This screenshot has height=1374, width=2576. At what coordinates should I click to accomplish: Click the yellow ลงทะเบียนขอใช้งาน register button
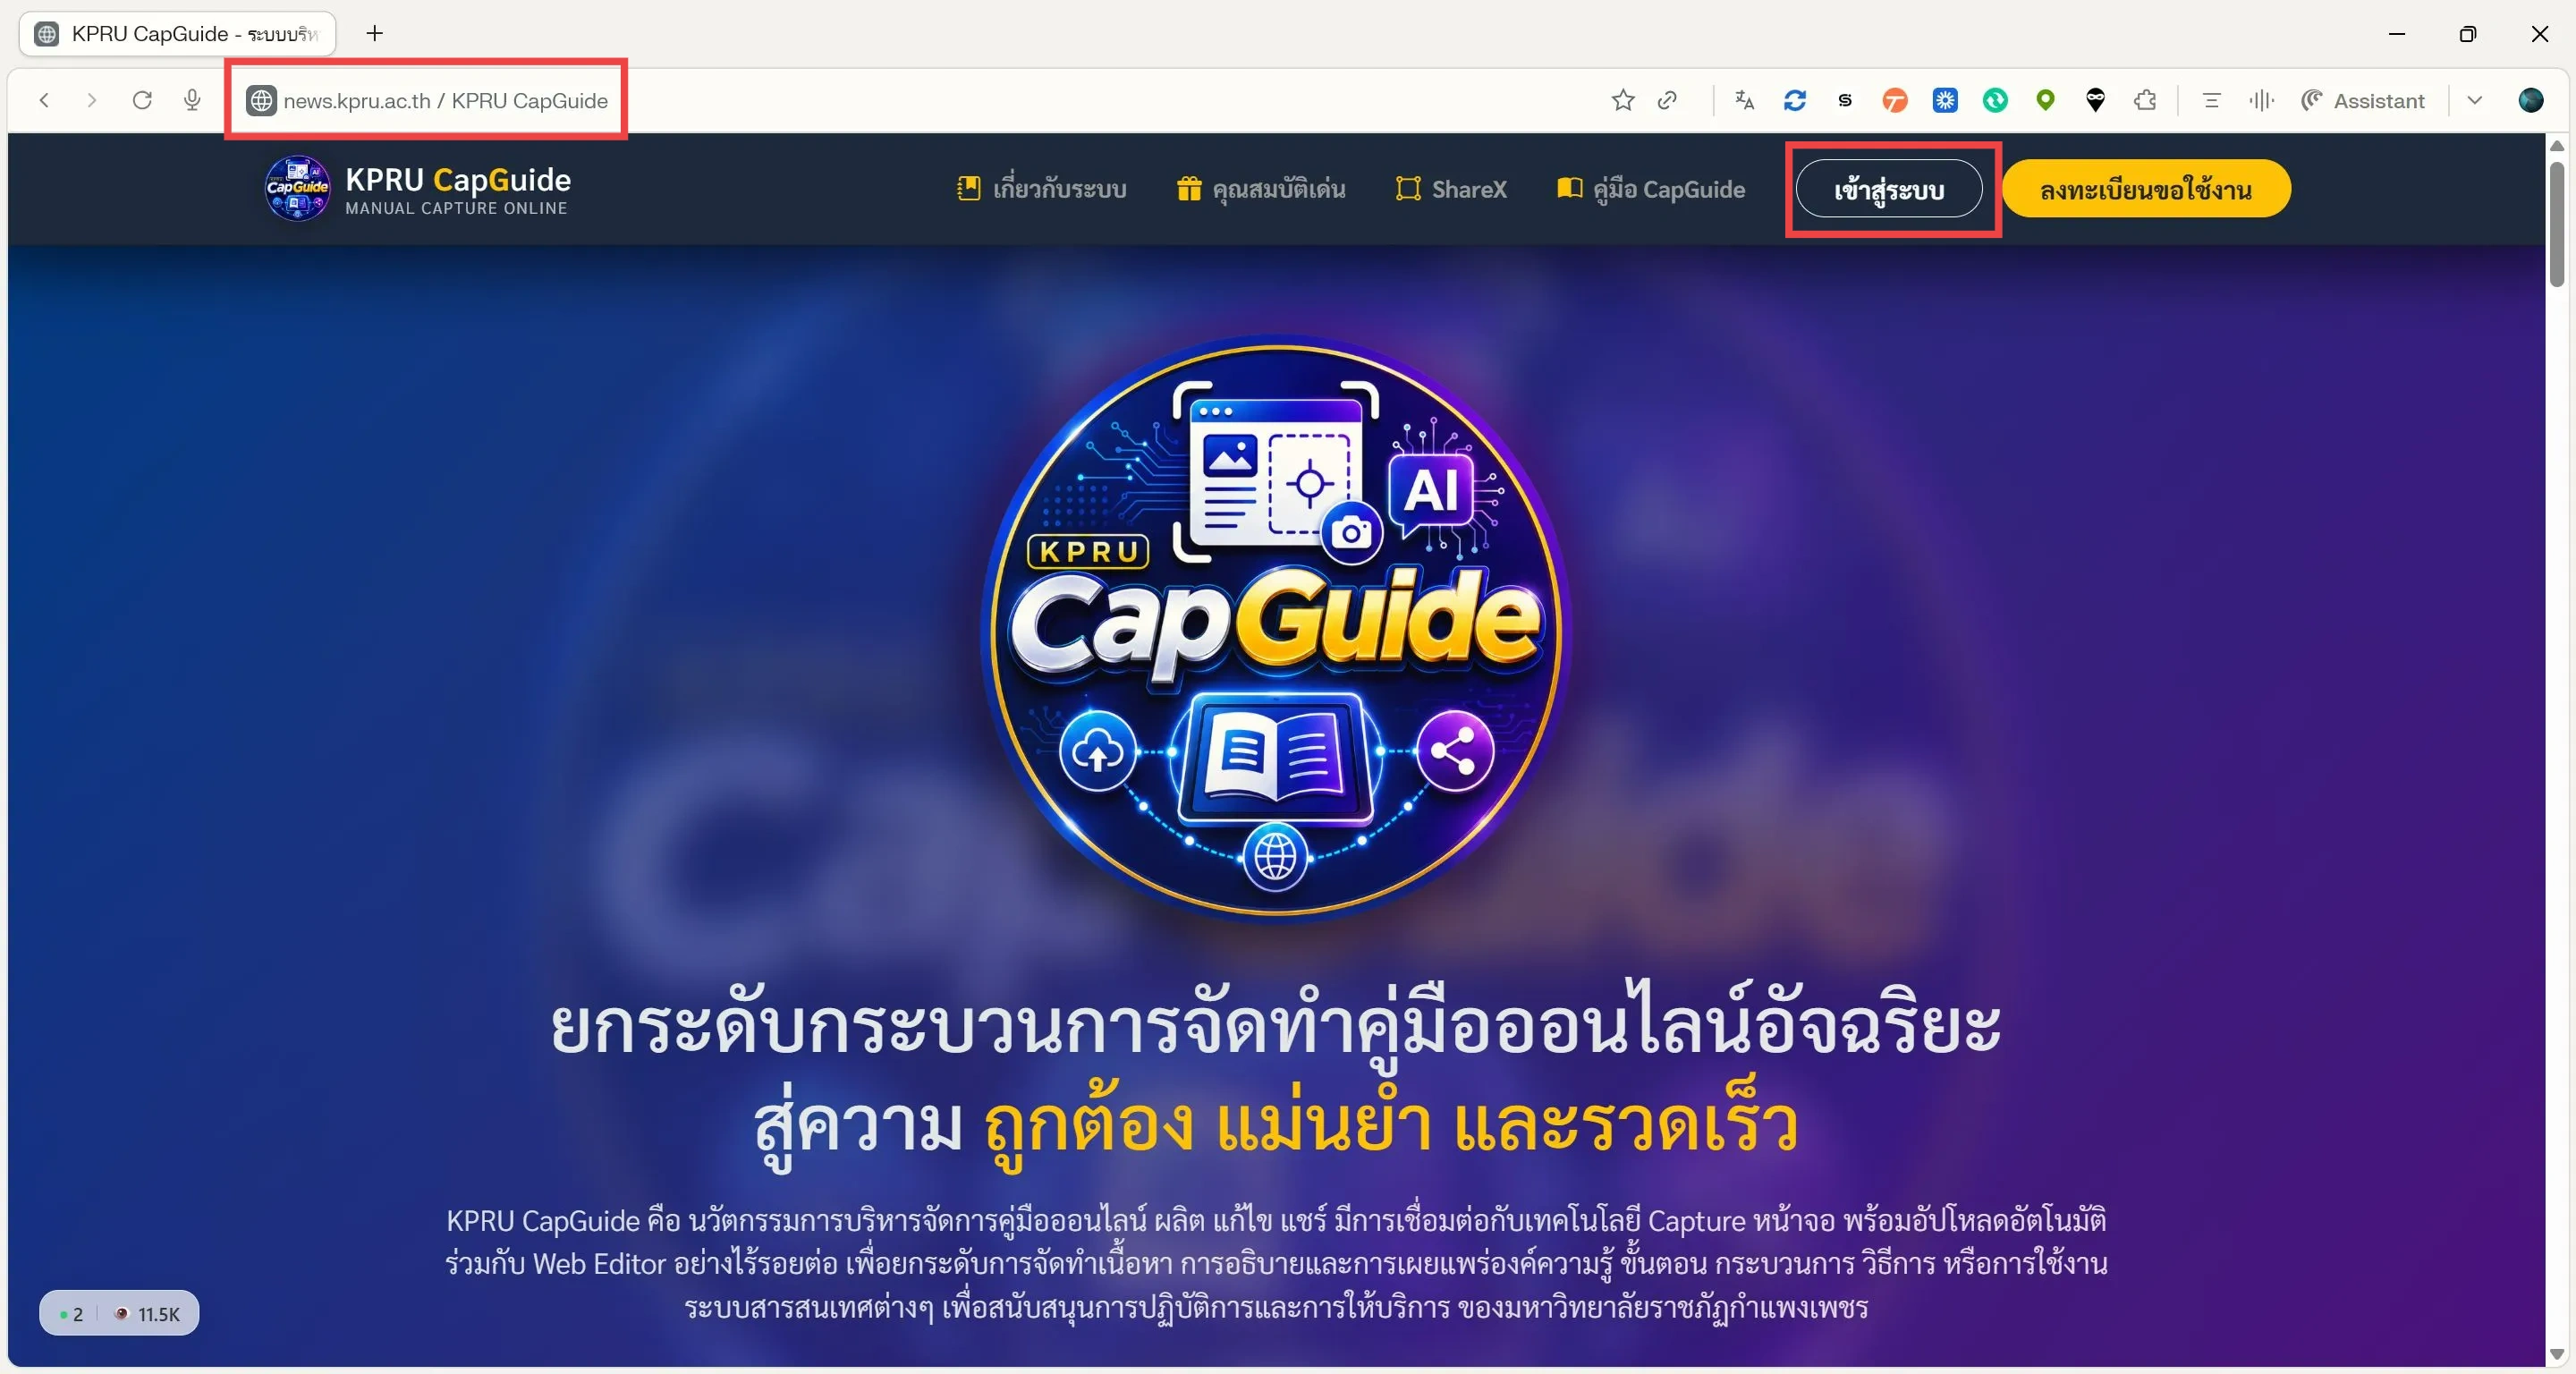2146,189
